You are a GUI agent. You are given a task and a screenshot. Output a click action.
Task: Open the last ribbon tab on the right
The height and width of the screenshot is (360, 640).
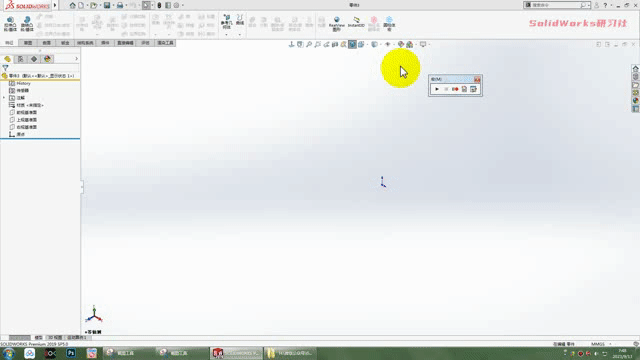(x=165, y=43)
